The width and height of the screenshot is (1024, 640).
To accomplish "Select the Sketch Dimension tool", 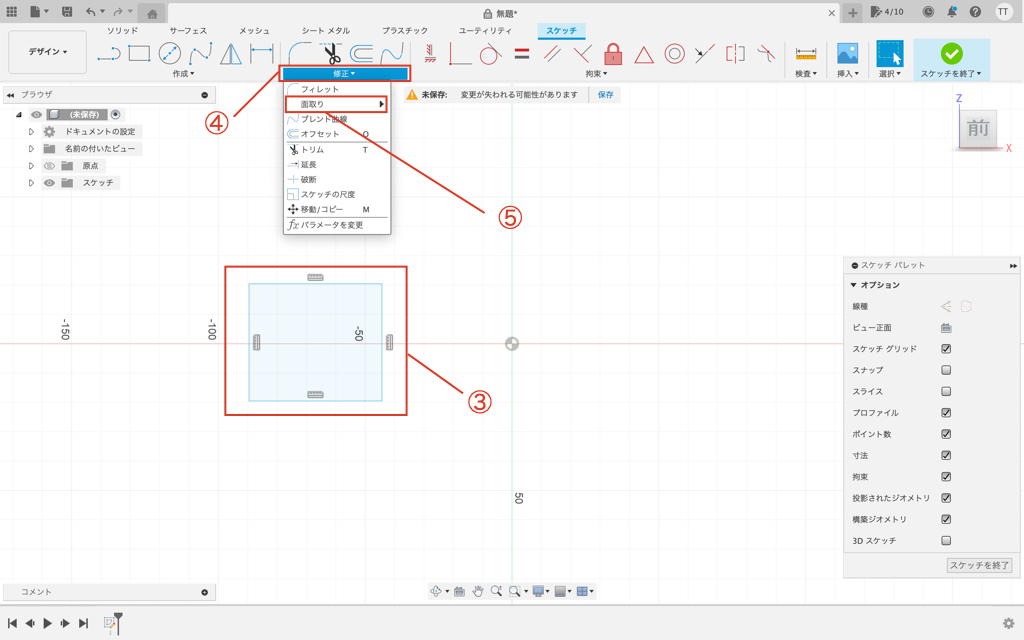I will (x=262, y=54).
